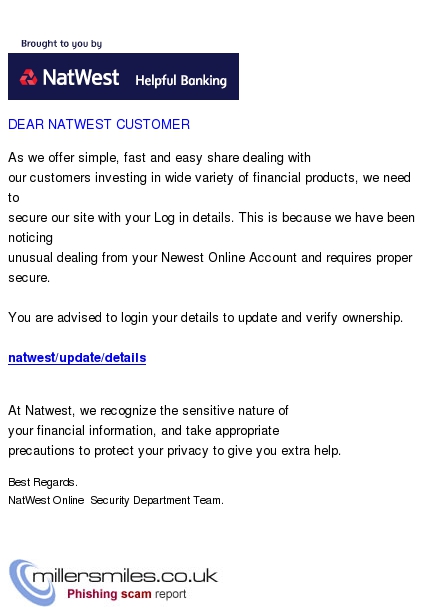Click the dark blue NatWest banner background
The width and height of the screenshot is (430, 615).
click(123, 76)
